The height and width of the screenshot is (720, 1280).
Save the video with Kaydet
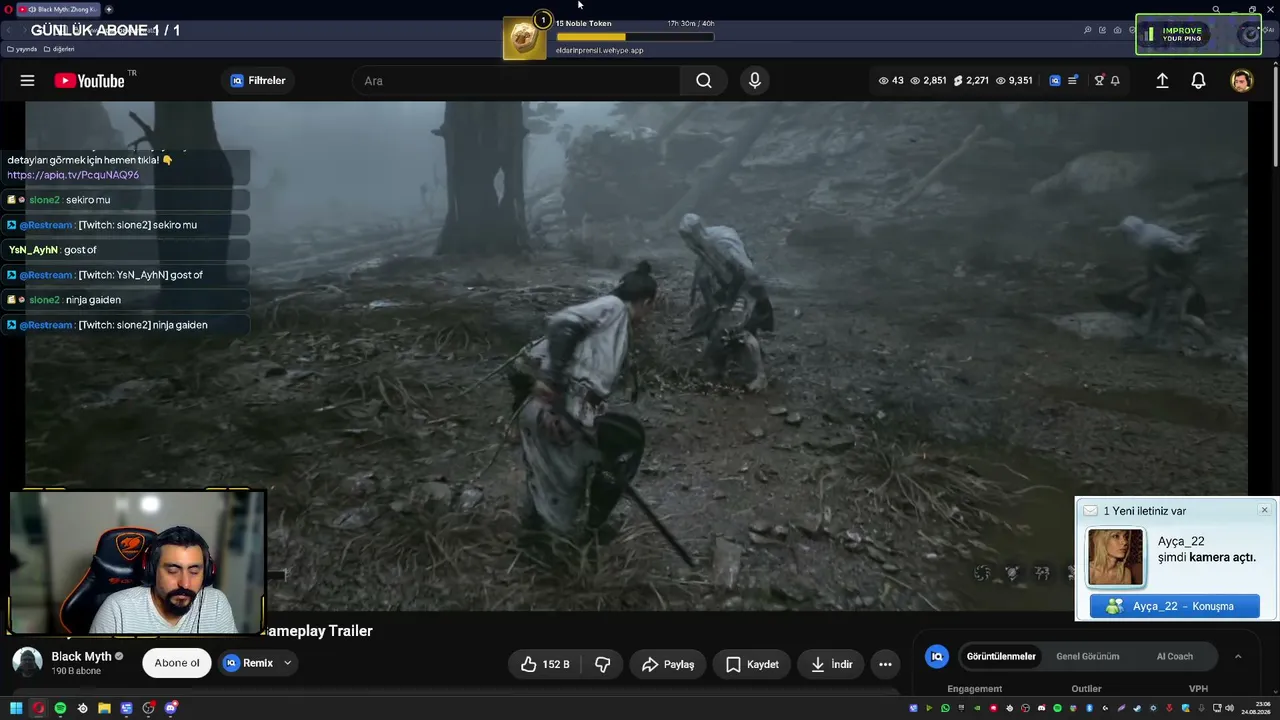coord(752,664)
